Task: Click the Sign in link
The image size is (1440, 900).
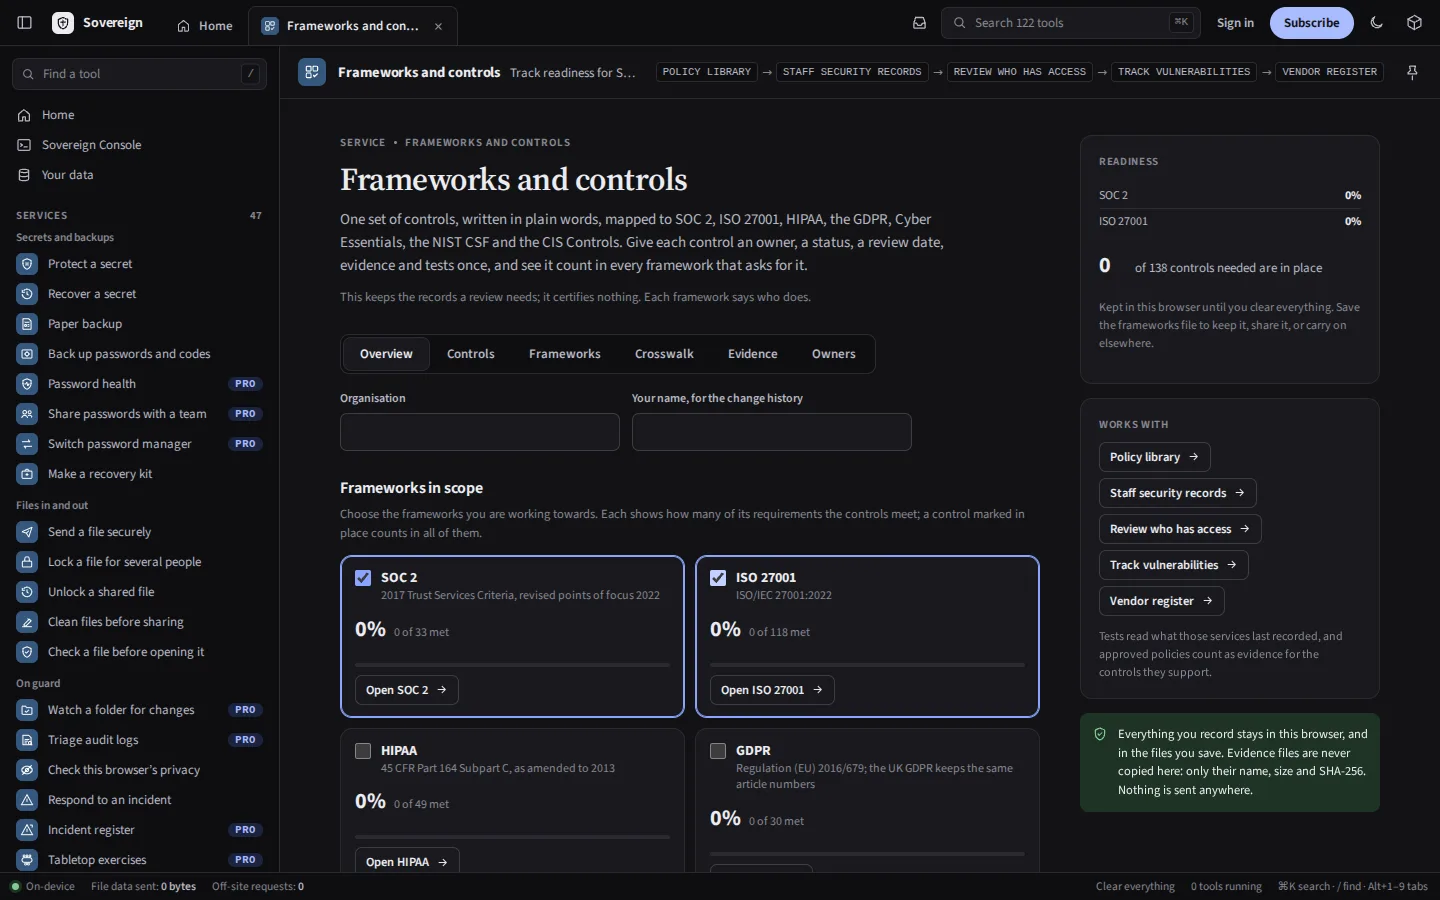Action: tap(1235, 23)
